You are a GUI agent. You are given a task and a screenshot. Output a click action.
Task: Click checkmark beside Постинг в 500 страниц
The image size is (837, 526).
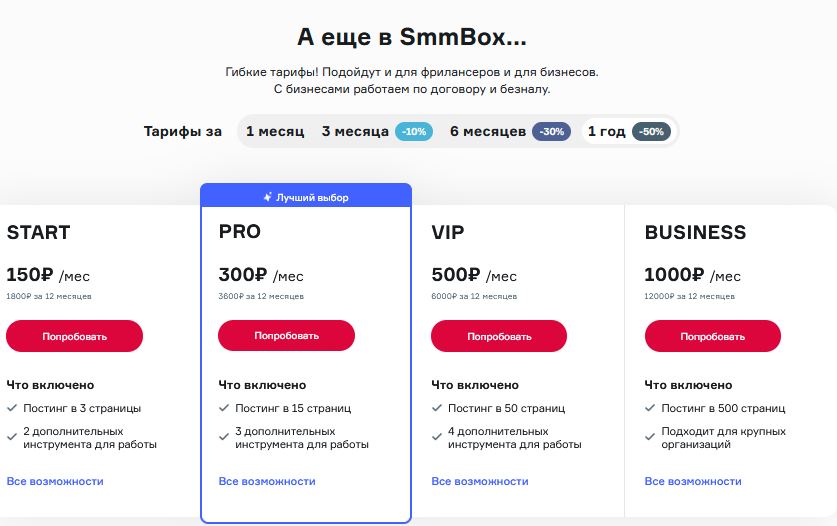[650, 408]
